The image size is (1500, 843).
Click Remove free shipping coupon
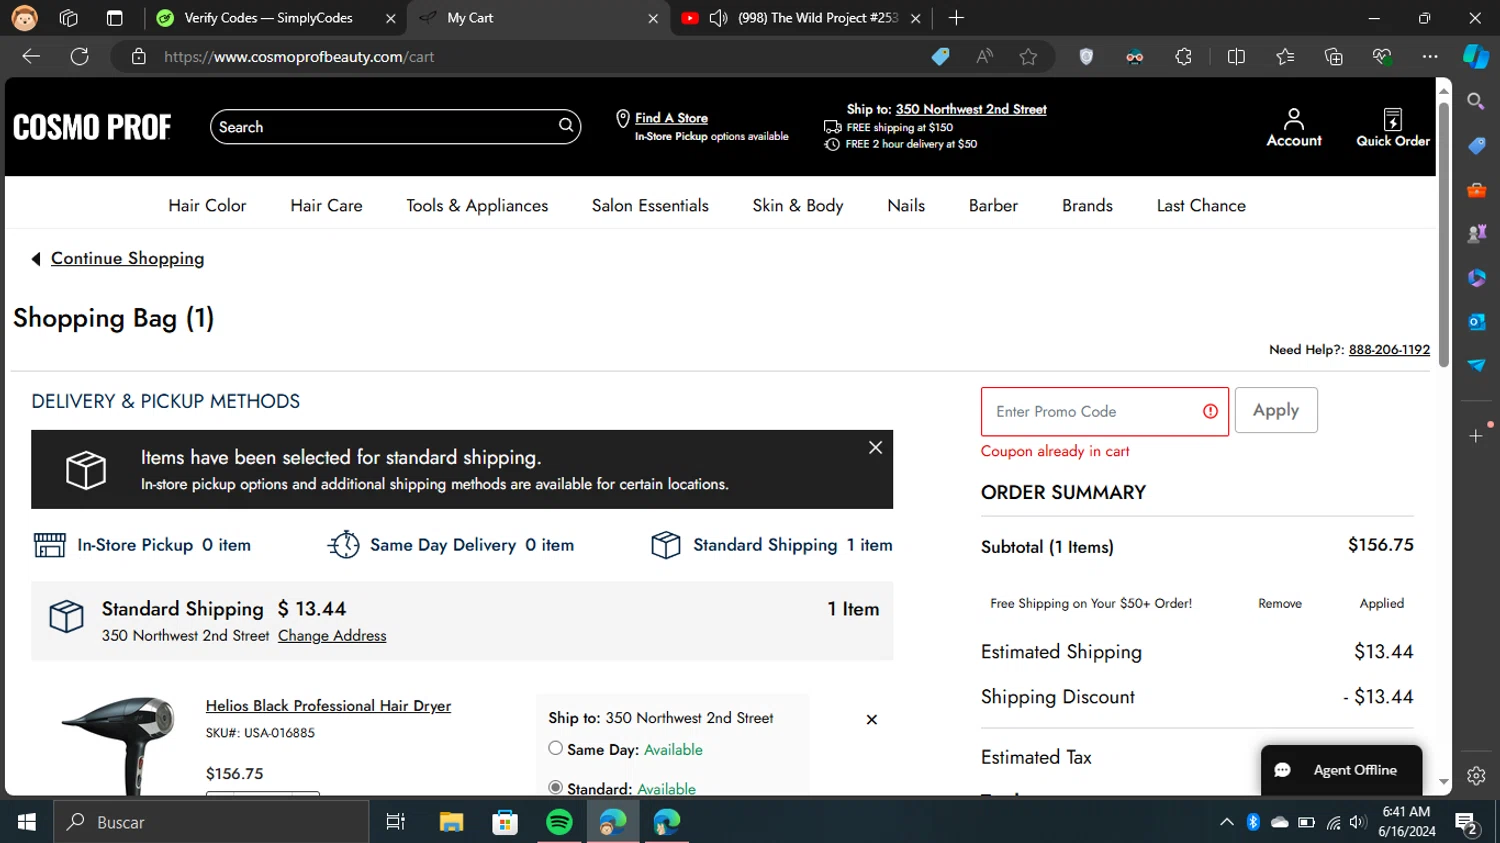point(1280,603)
